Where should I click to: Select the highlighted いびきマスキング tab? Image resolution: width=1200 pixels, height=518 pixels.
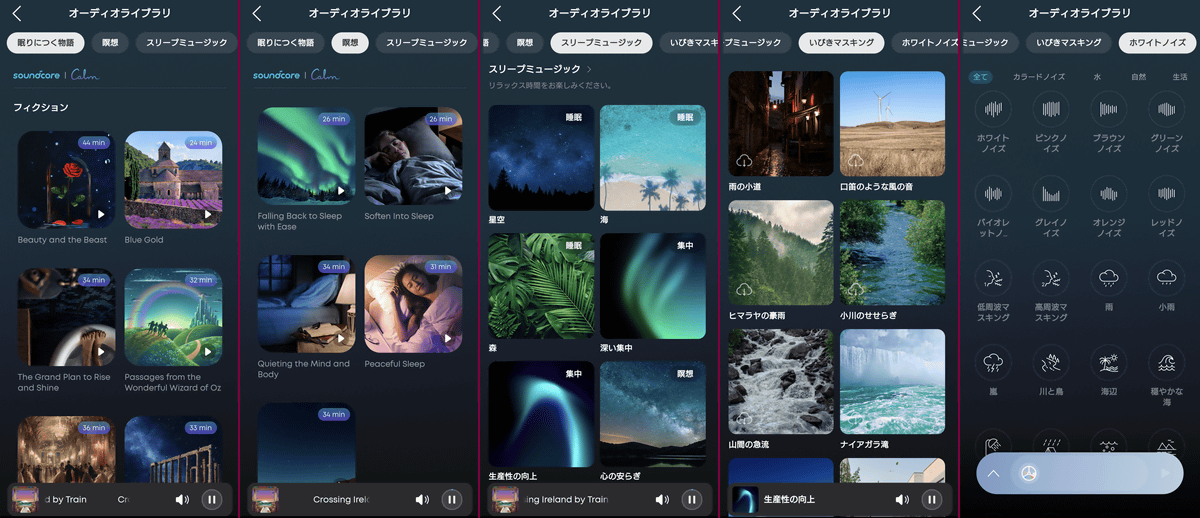coord(842,43)
